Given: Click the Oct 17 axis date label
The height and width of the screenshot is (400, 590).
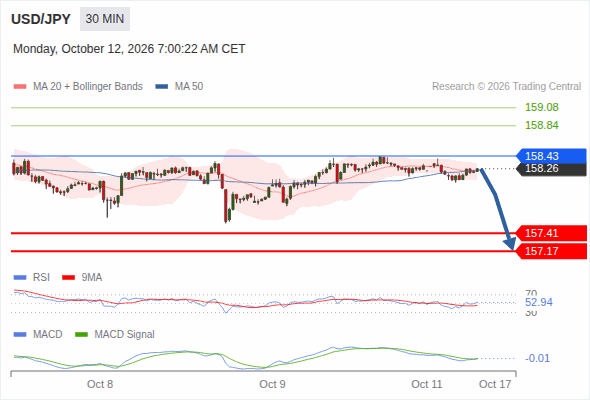Looking at the screenshot, I should 495,384.
